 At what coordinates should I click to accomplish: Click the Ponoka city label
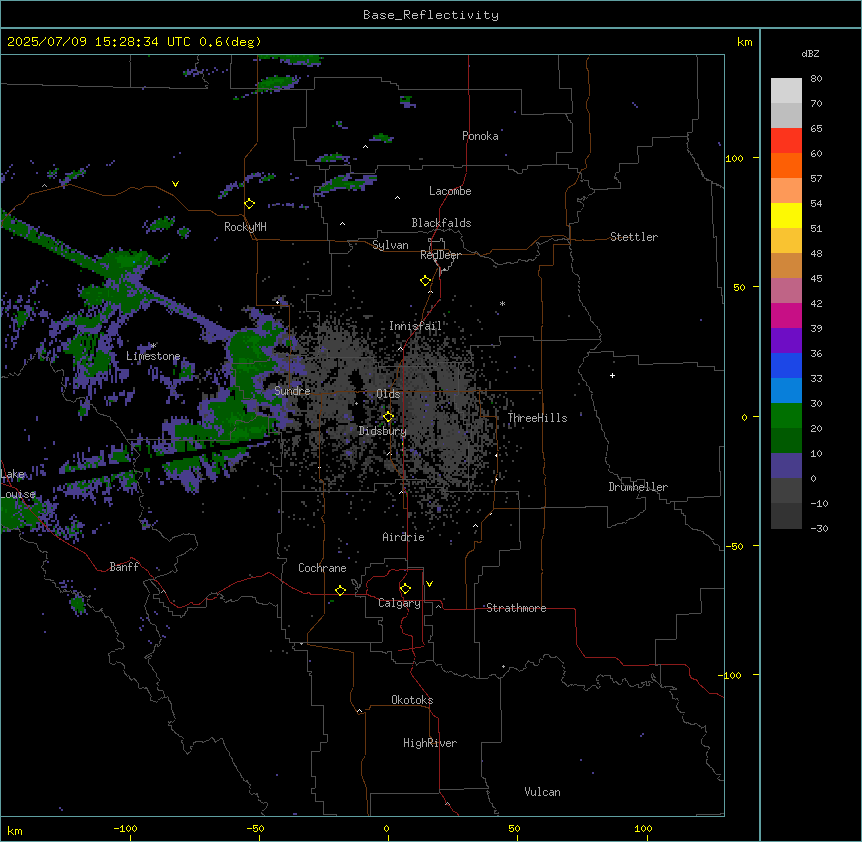(480, 136)
